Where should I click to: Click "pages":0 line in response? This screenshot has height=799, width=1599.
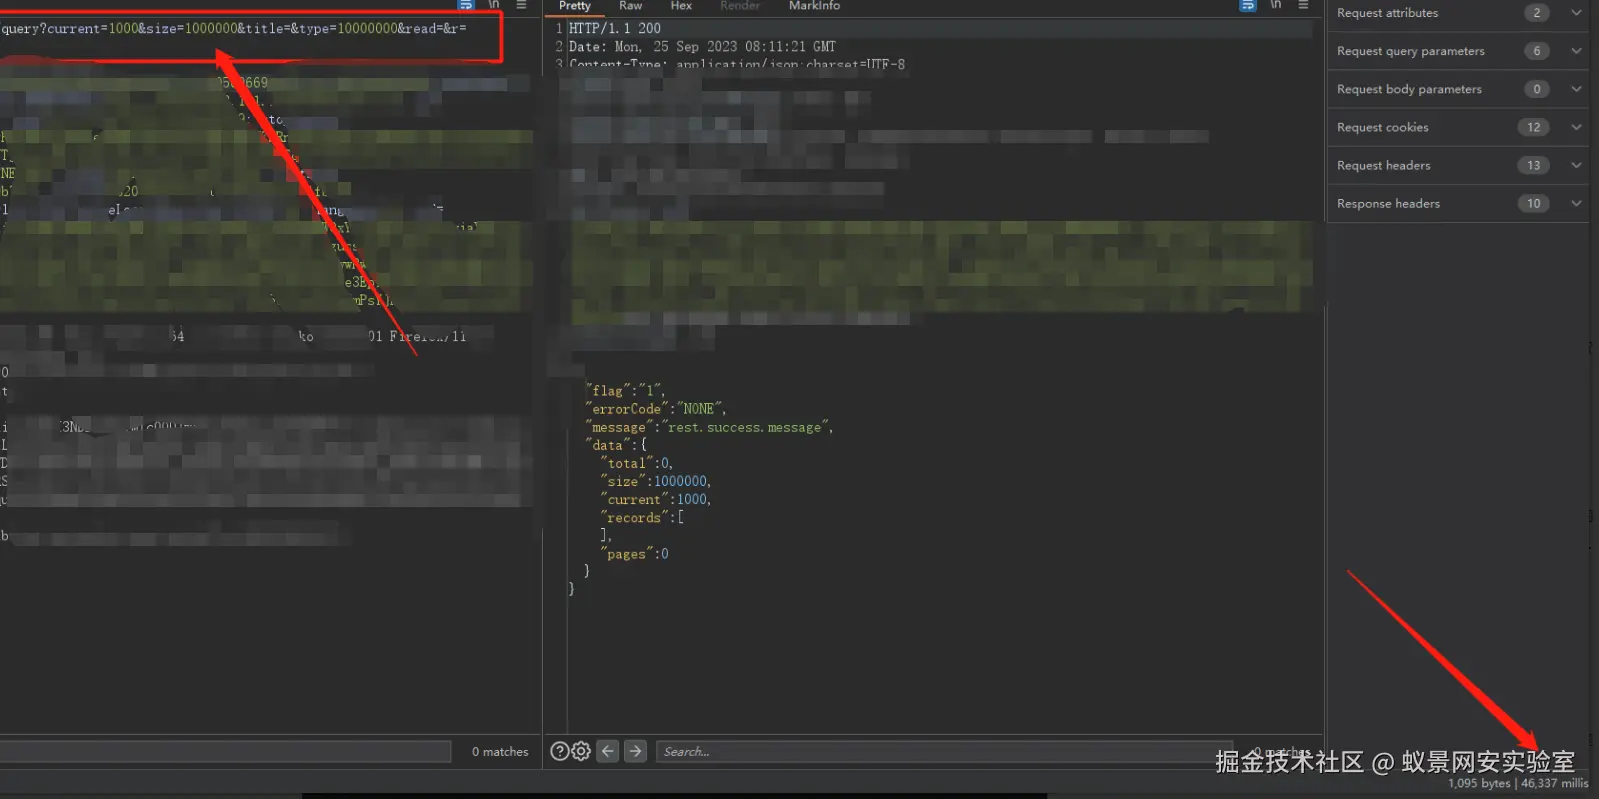point(634,553)
